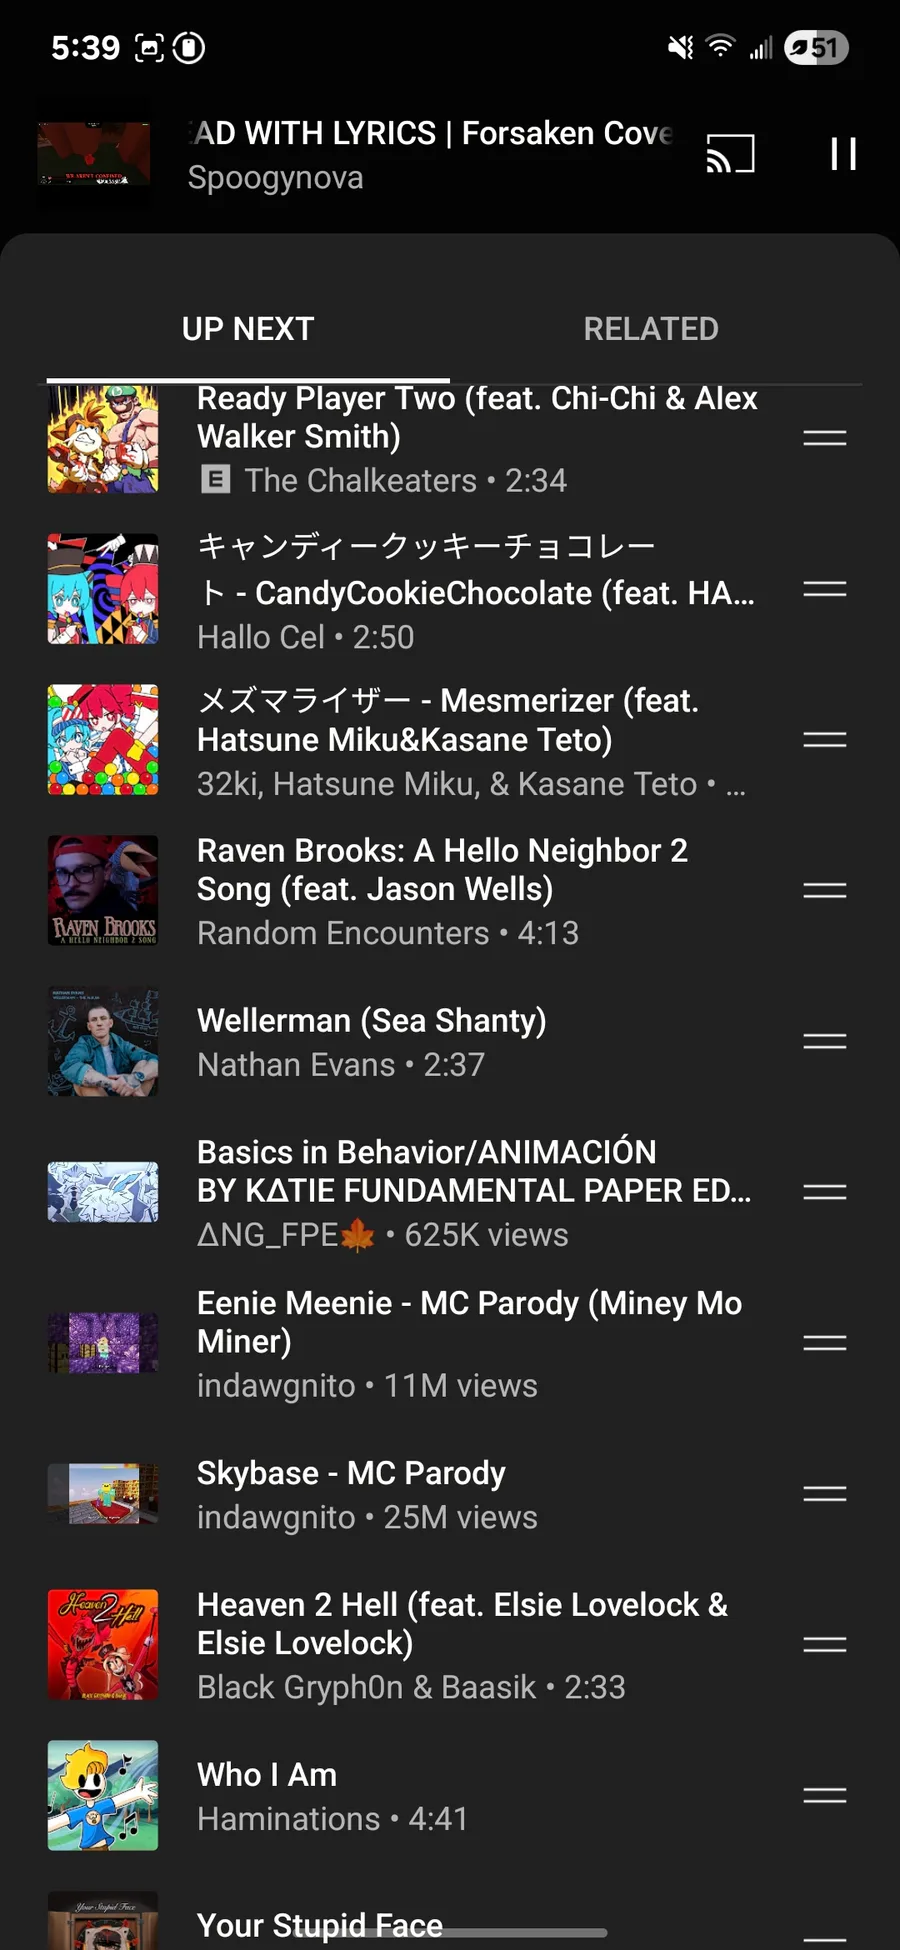This screenshot has height=1950, width=900.
Task: Tap the CandyCookieChocolate thumbnail
Action: click(x=103, y=589)
